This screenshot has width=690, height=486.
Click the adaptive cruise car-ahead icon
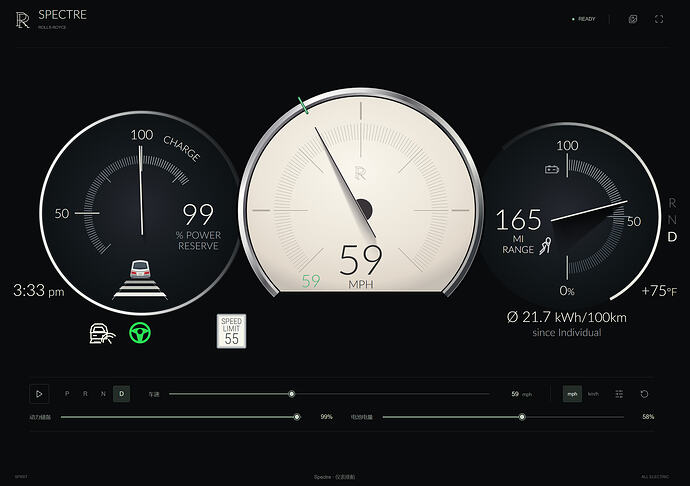pyautogui.click(x=140, y=280)
